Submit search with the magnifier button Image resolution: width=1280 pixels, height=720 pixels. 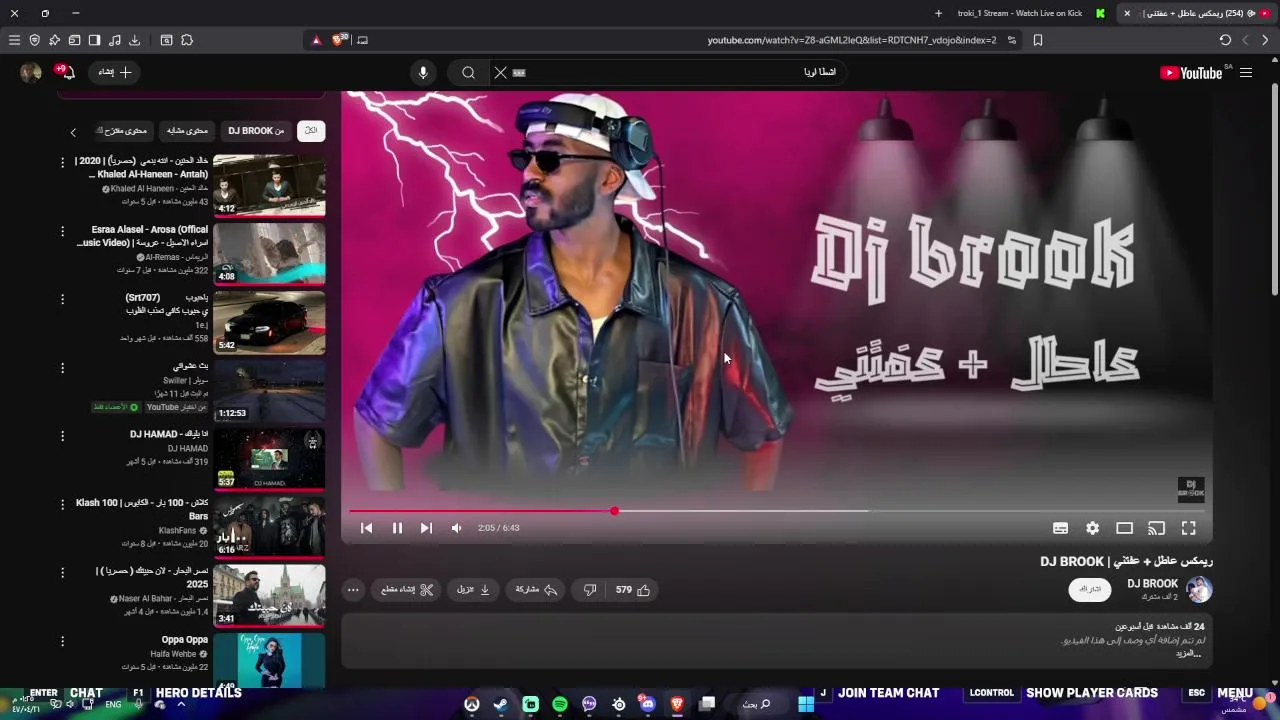pos(468,72)
